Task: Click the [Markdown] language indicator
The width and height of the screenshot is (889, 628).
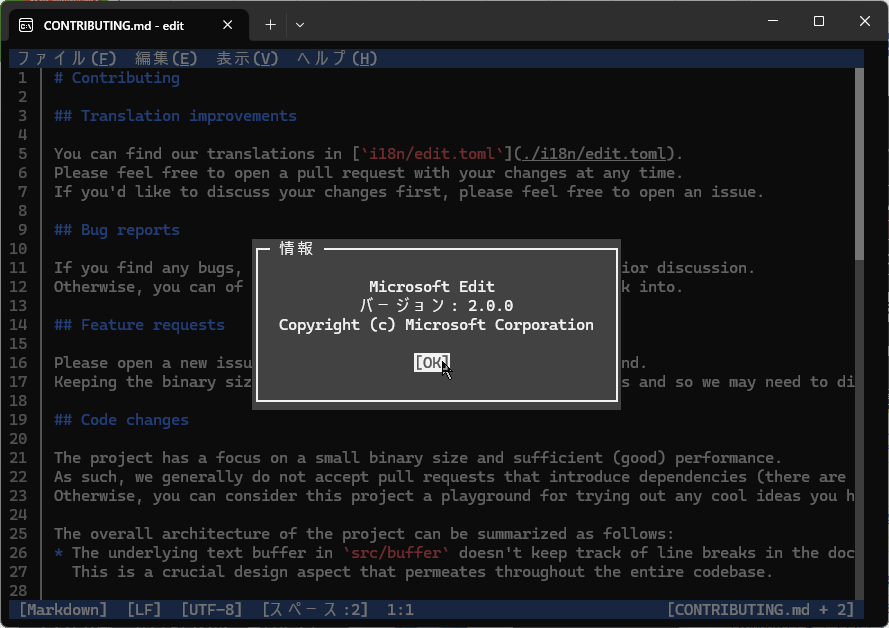Action: click(63, 610)
